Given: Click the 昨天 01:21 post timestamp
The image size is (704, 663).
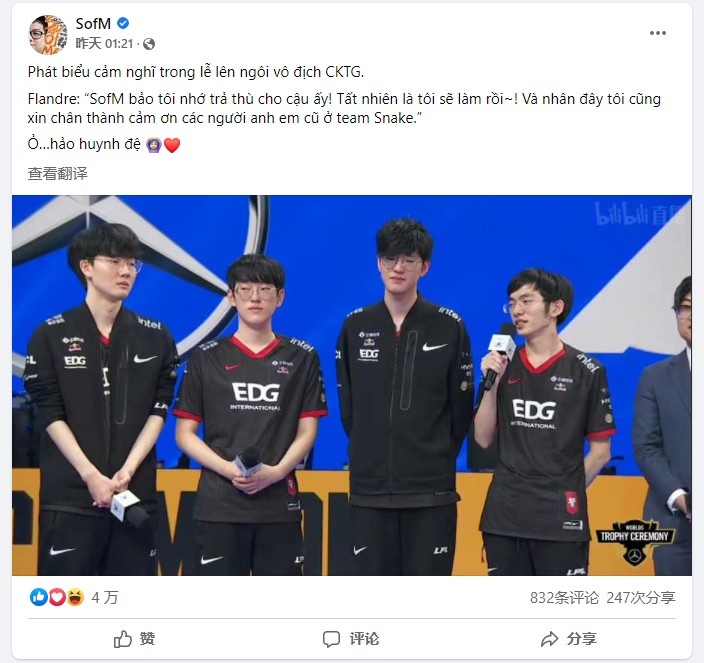Looking at the screenshot, I should click(x=104, y=44).
